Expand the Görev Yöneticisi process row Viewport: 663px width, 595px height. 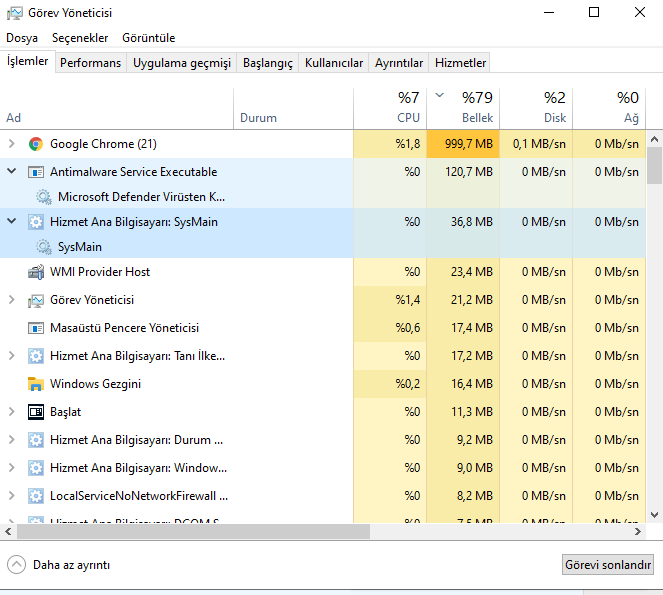[x=11, y=300]
